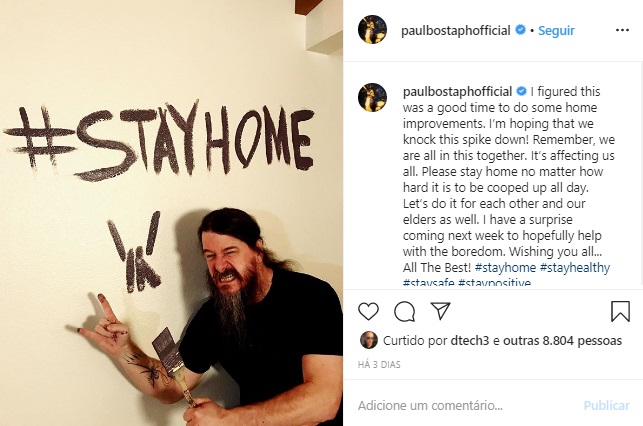Follow account via Seguir link
Screen dimensions: 643x426
[556, 30]
